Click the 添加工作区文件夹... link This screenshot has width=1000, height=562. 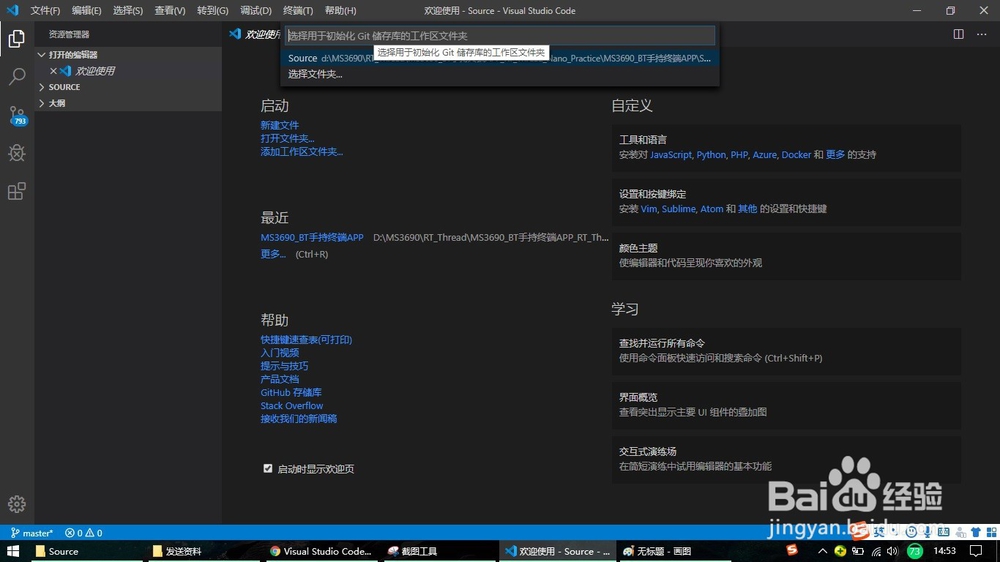[x=302, y=152]
